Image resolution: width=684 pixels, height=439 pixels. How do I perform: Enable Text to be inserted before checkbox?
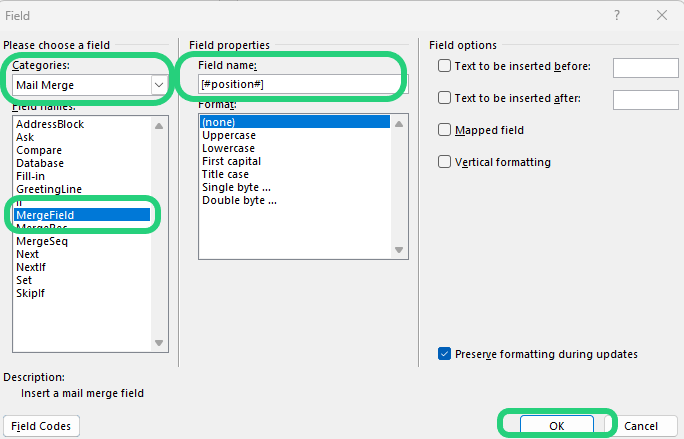point(445,67)
